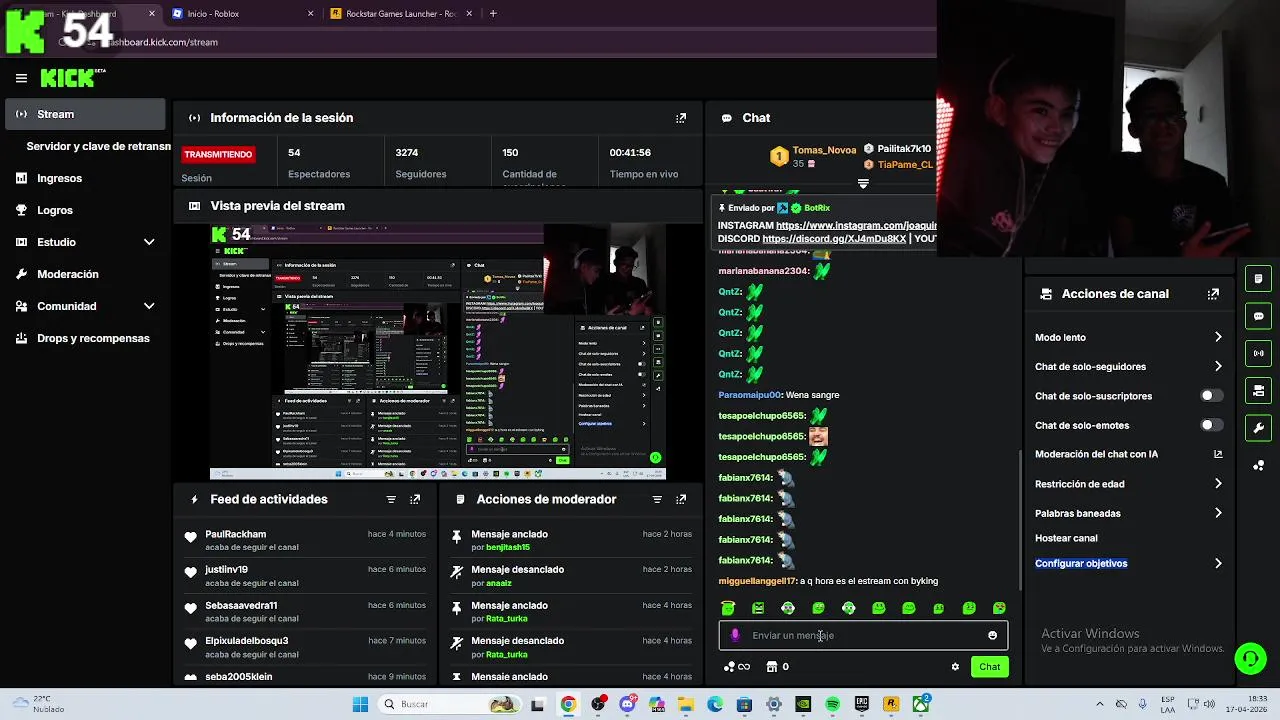This screenshot has width=1280, height=720.
Task: Open the wrench tools icon in right rail
Action: pyautogui.click(x=1258, y=428)
